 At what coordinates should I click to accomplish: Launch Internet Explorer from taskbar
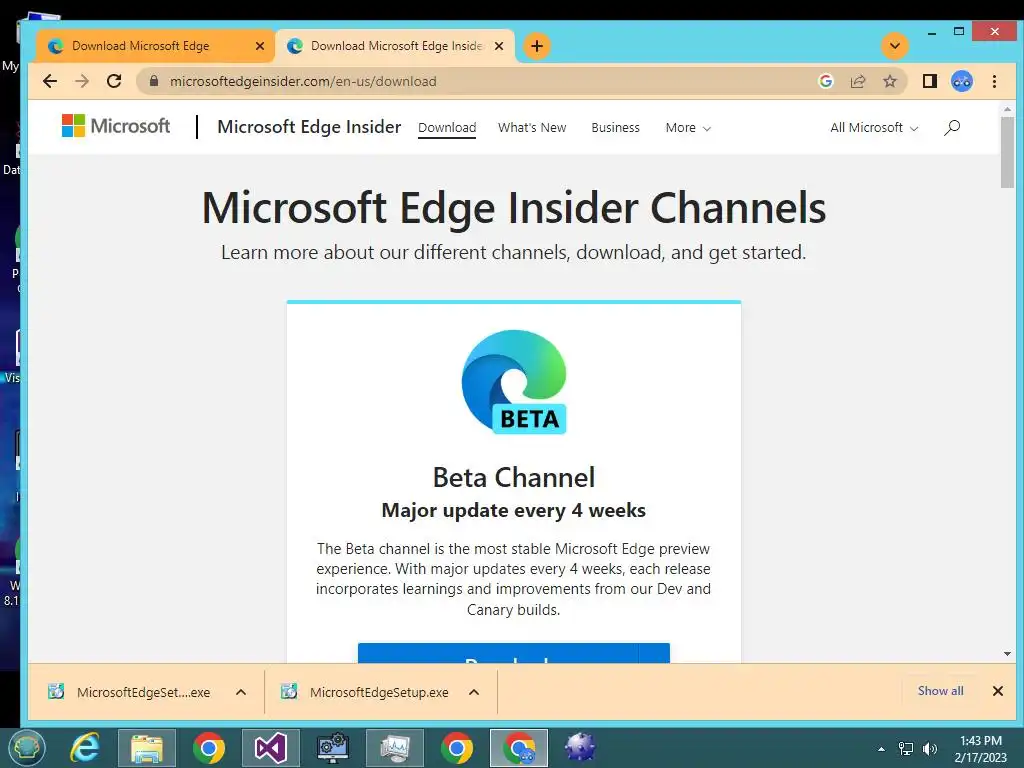85,748
